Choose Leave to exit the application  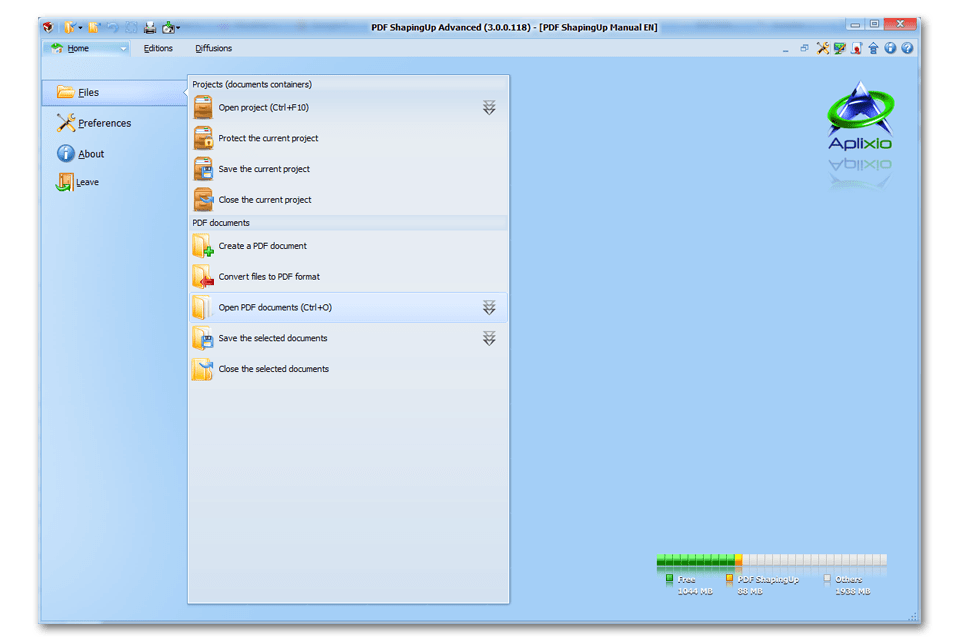coord(87,182)
